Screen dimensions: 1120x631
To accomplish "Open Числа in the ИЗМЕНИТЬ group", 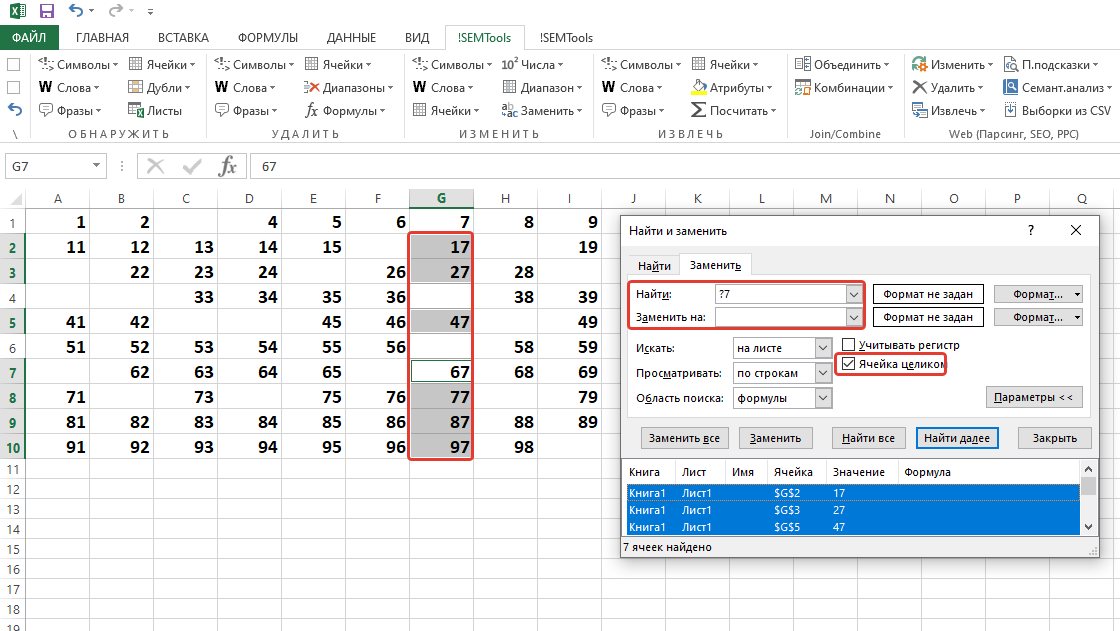I will (x=532, y=64).
